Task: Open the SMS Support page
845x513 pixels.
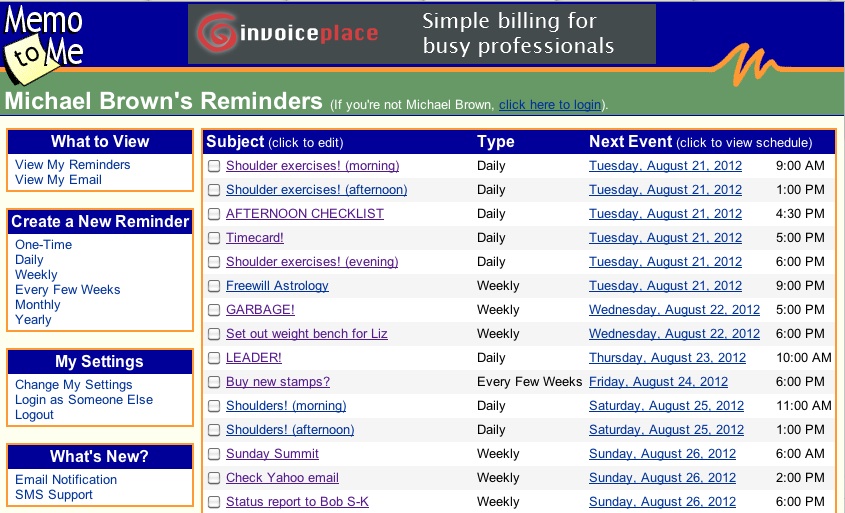Action: tap(53, 495)
